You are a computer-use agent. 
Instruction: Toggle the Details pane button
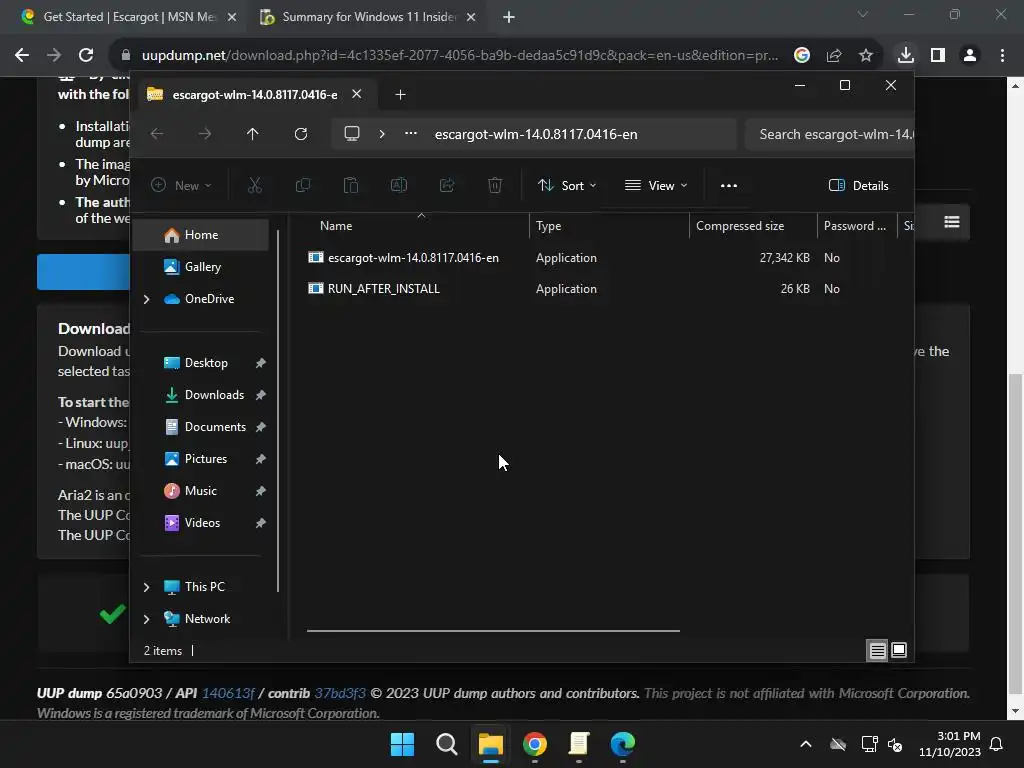point(858,185)
